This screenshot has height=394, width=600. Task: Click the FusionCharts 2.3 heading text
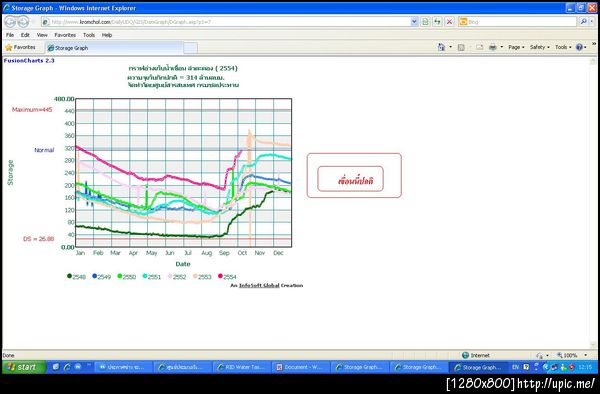click(29, 60)
